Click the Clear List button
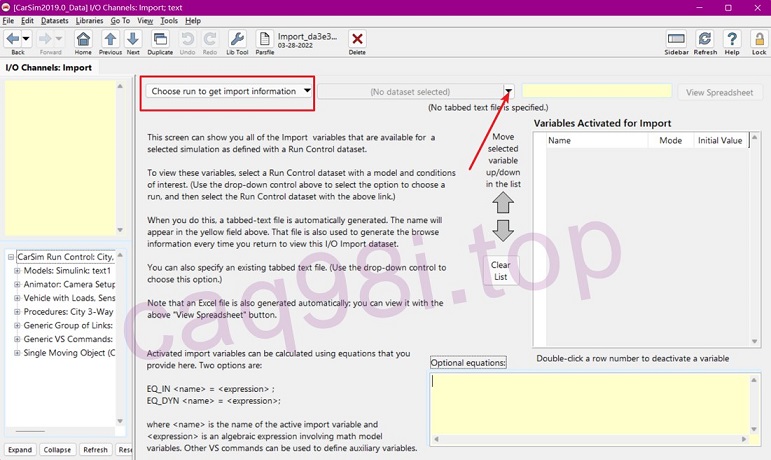The height and width of the screenshot is (460, 771). click(501, 271)
